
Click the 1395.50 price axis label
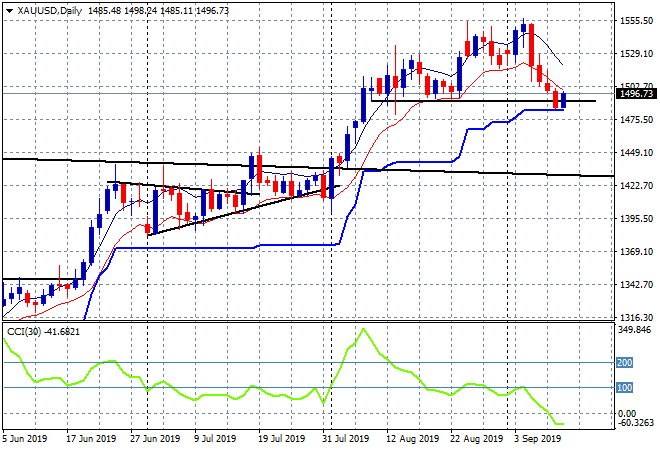[636, 218]
